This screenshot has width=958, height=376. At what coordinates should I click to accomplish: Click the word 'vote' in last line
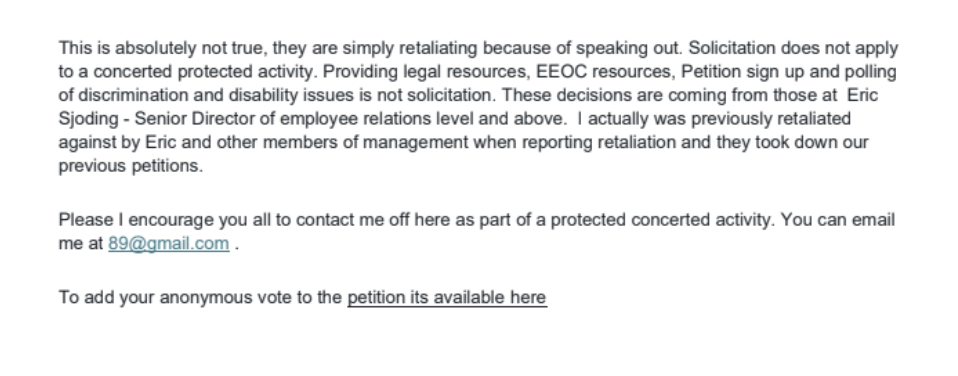click(x=274, y=298)
